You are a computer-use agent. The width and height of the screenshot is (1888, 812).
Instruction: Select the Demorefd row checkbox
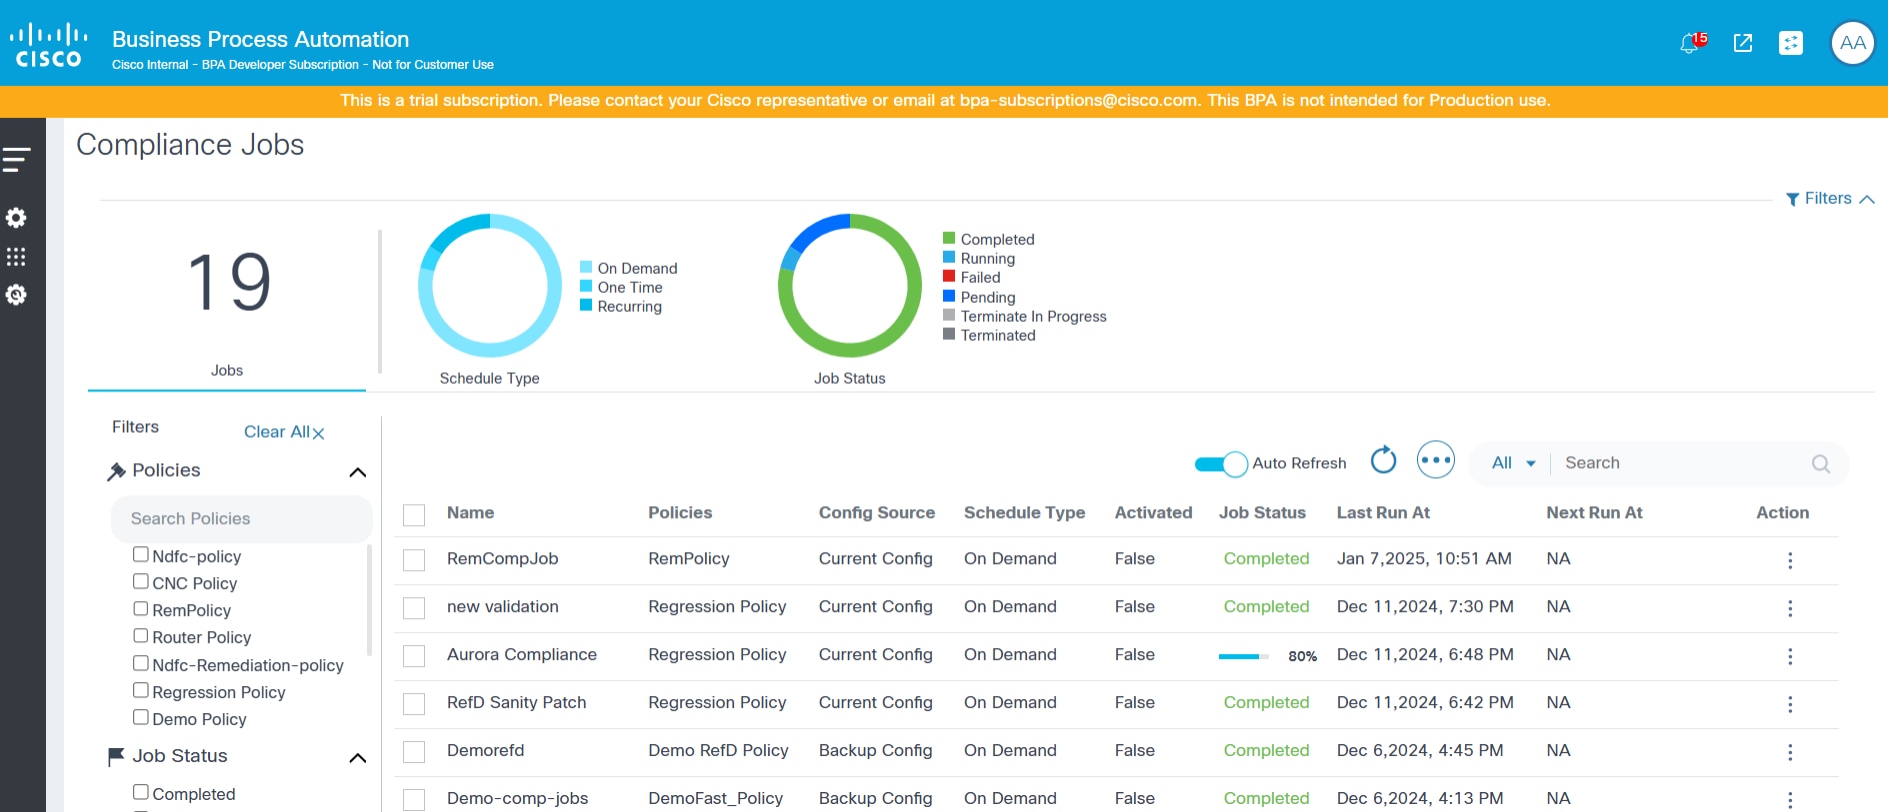[x=414, y=752]
